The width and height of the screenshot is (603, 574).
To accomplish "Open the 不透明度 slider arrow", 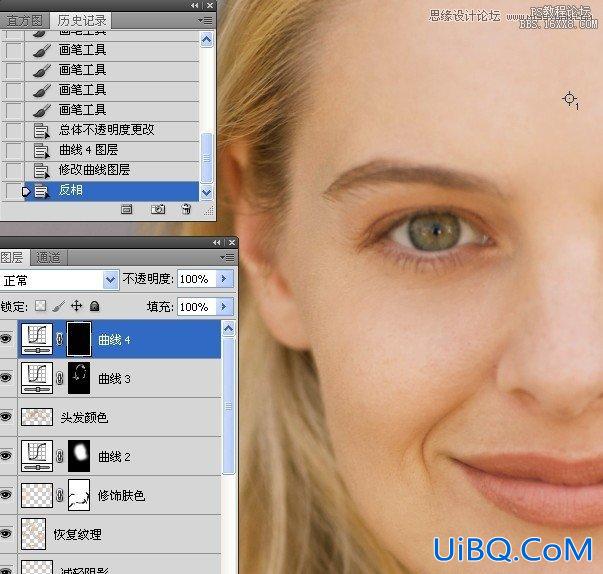I will 224,279.
